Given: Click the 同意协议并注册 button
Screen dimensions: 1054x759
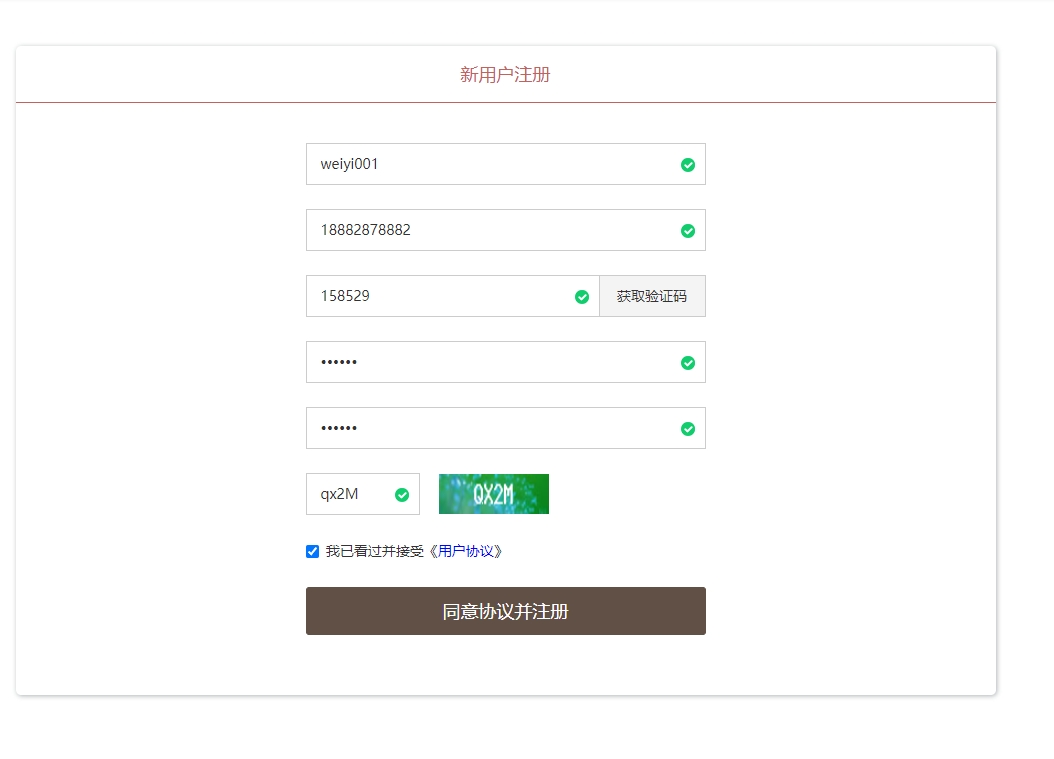Looking at the screenshot, I should click(505, 611).
